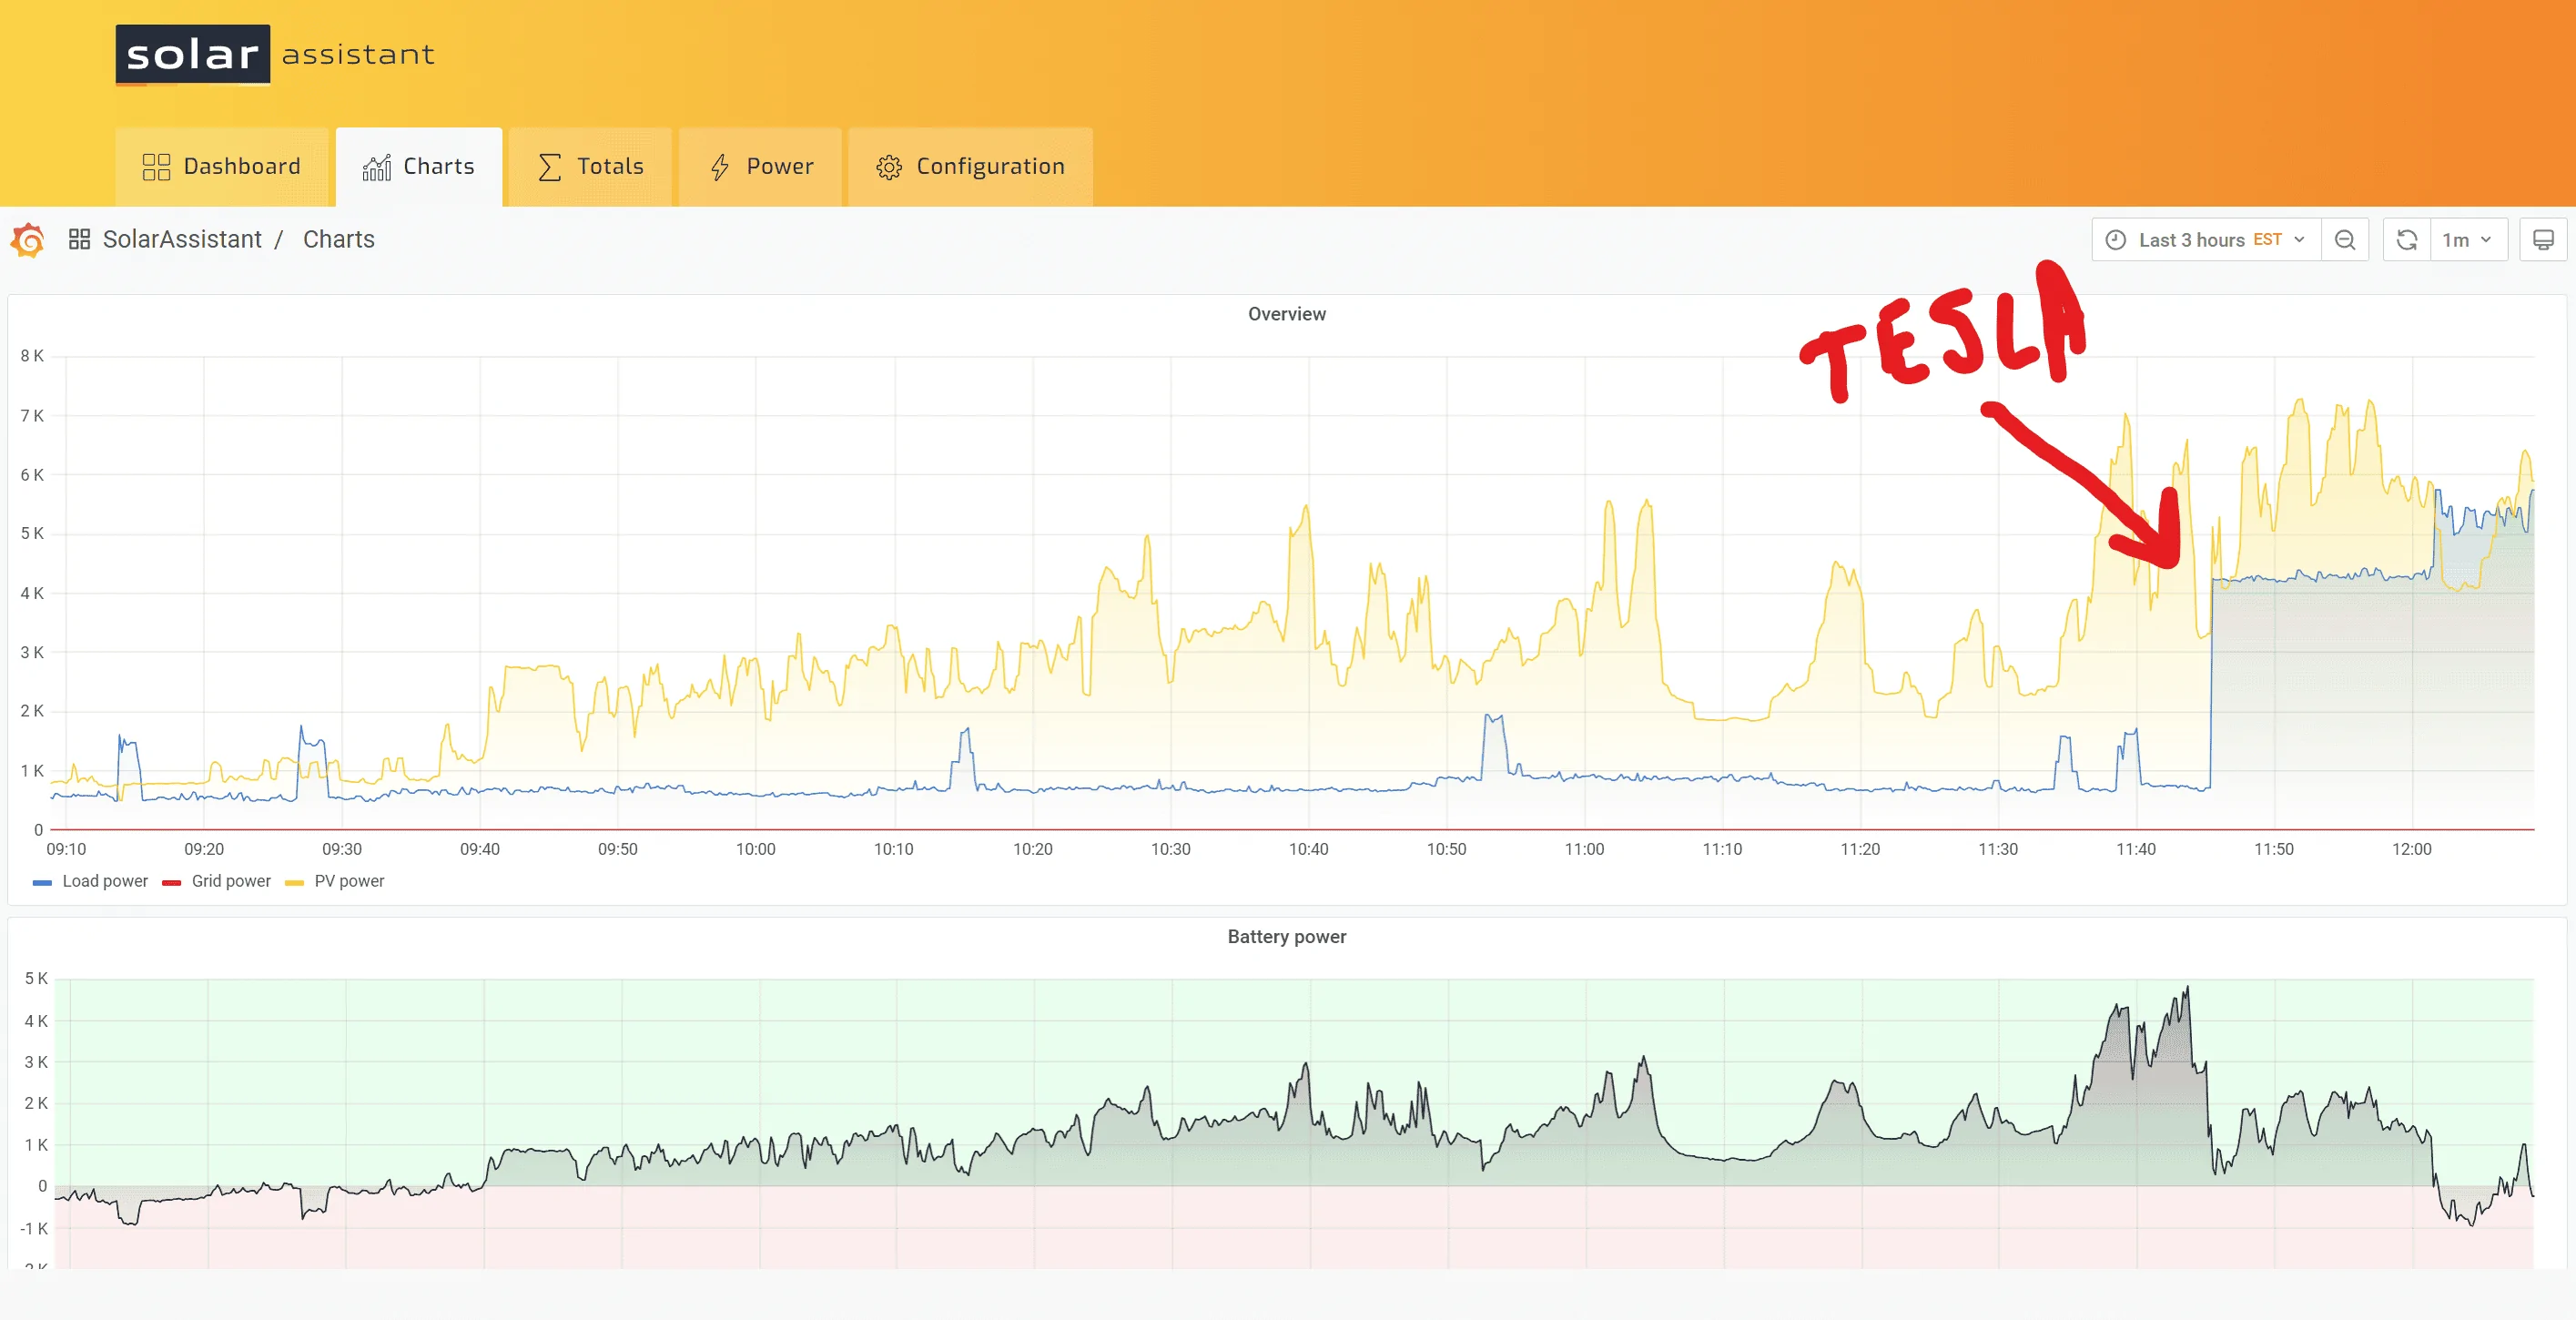Expand the 1m refresh interval dropdown
Viewport: 2576px width, 1320px height.
coord(2467,240)
